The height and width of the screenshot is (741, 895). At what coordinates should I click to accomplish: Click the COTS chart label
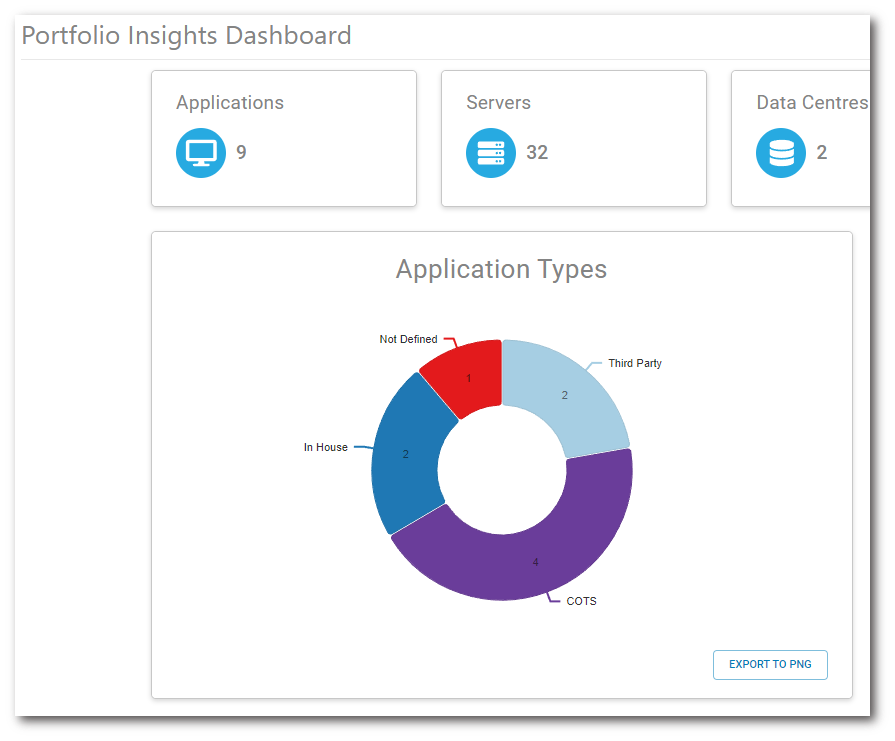[581, 601]
